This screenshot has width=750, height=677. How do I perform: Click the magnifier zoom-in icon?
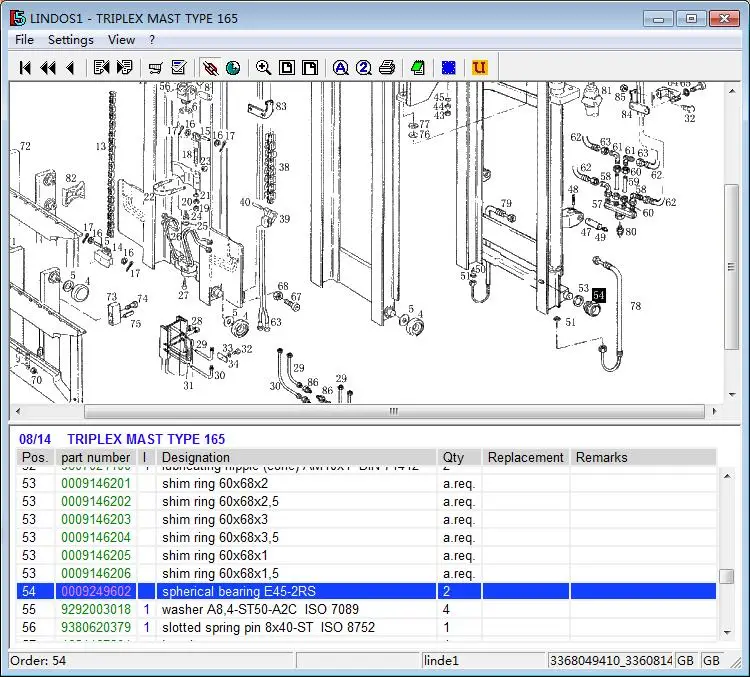(x=264, y=68)
